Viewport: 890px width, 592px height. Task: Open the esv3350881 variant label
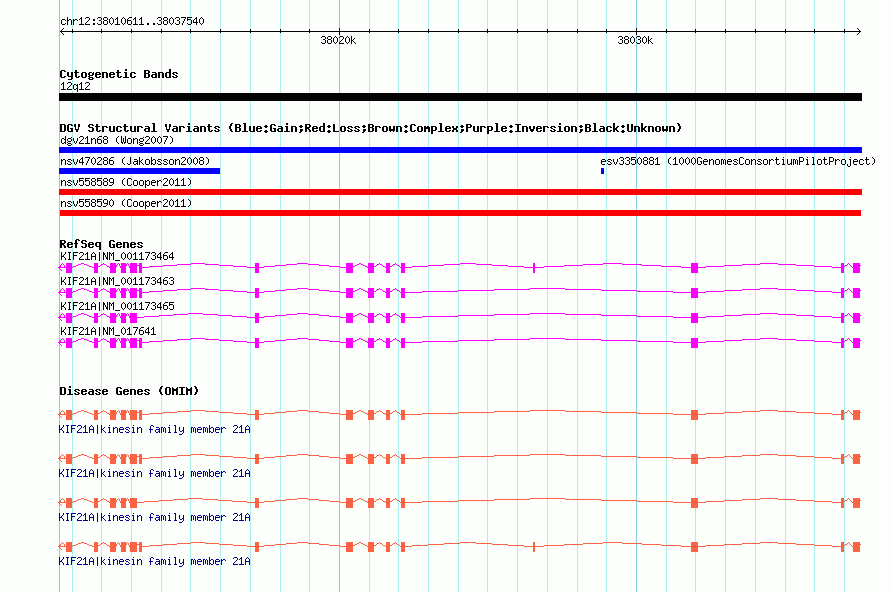(x=738, y=161)
